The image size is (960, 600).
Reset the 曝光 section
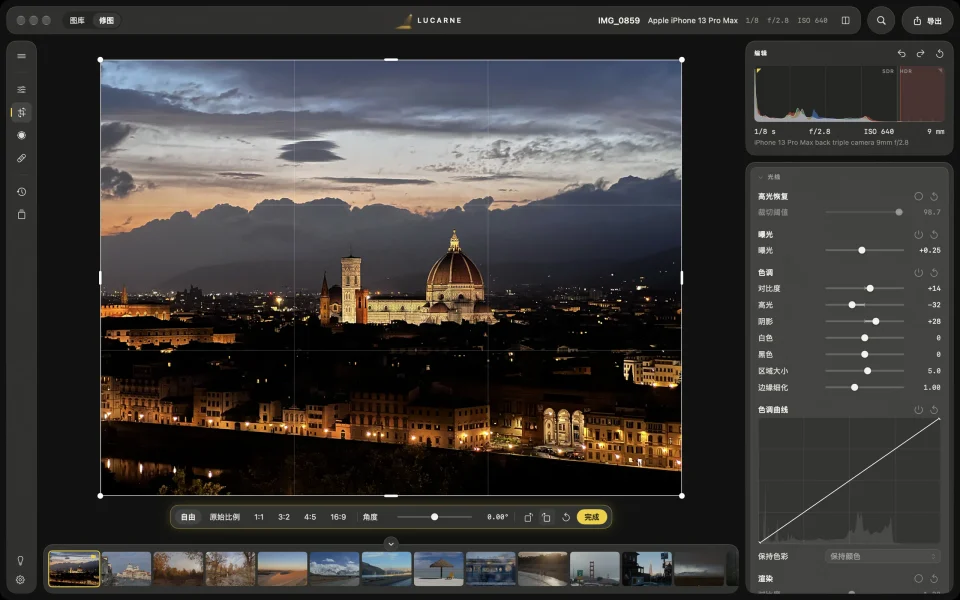point(934,234)
